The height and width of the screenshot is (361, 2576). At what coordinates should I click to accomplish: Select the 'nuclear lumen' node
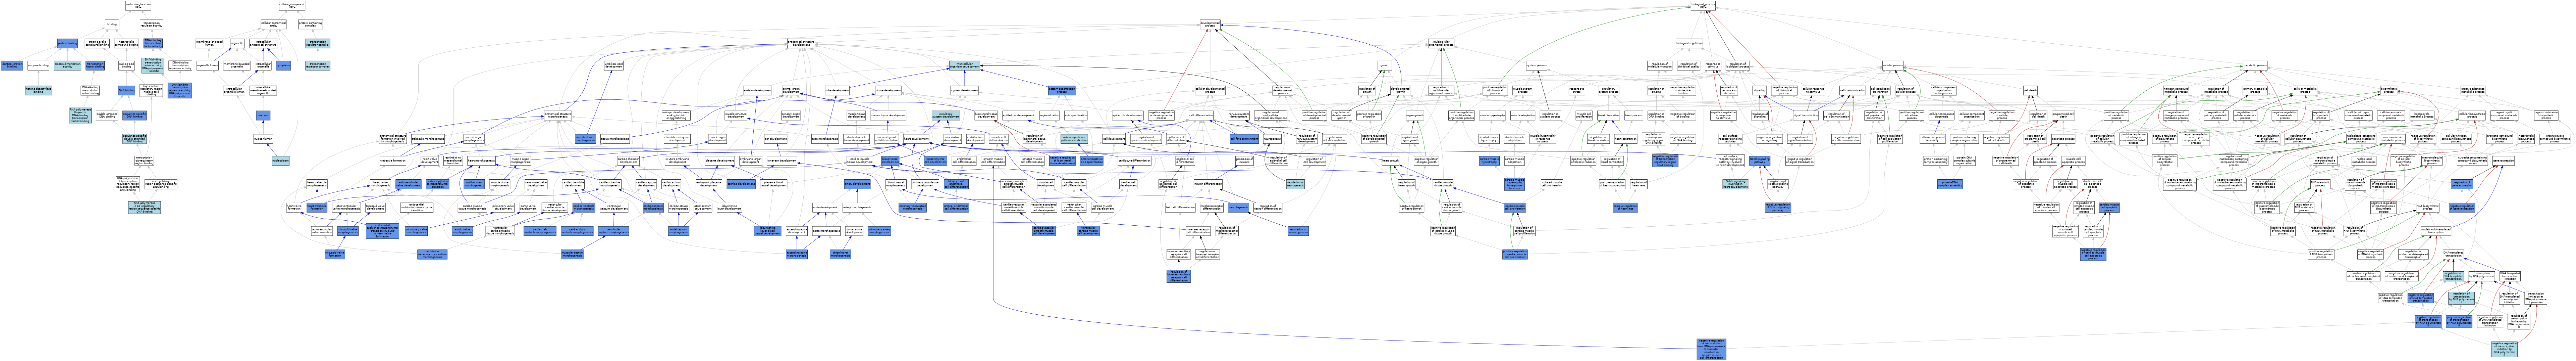tap(263, 139)
